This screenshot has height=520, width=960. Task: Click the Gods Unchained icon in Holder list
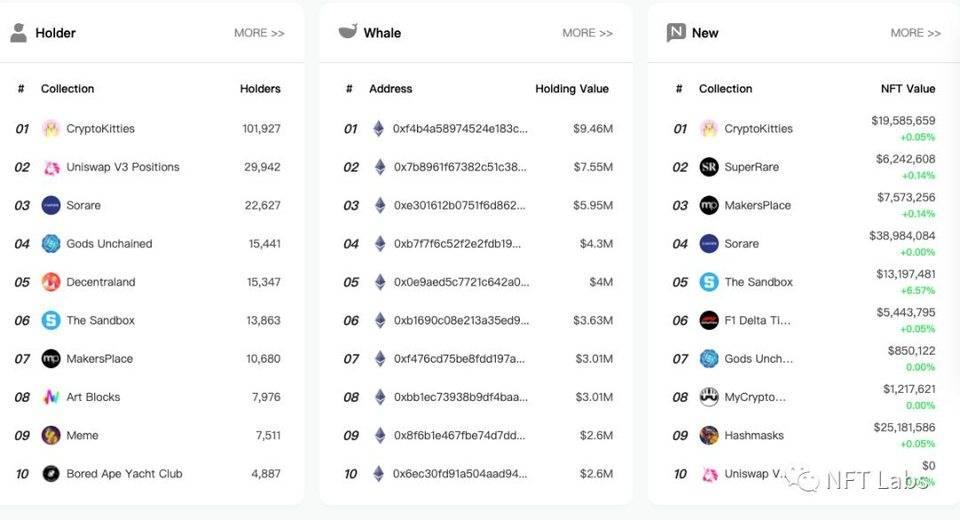51,244
